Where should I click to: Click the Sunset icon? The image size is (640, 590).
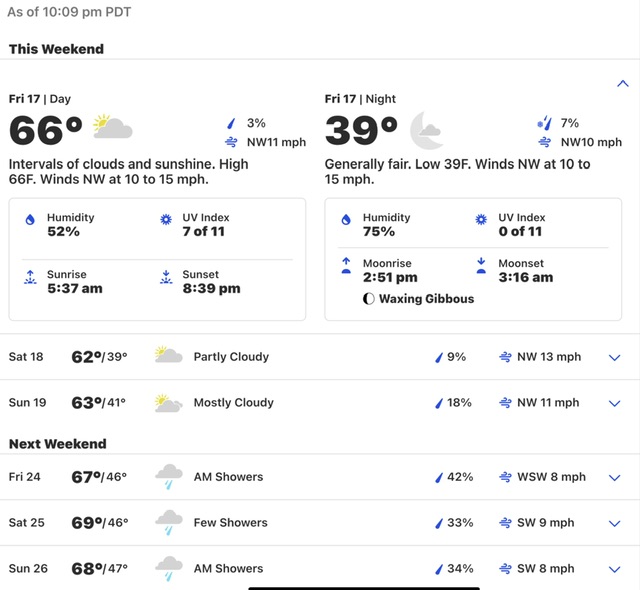point(166,277)
